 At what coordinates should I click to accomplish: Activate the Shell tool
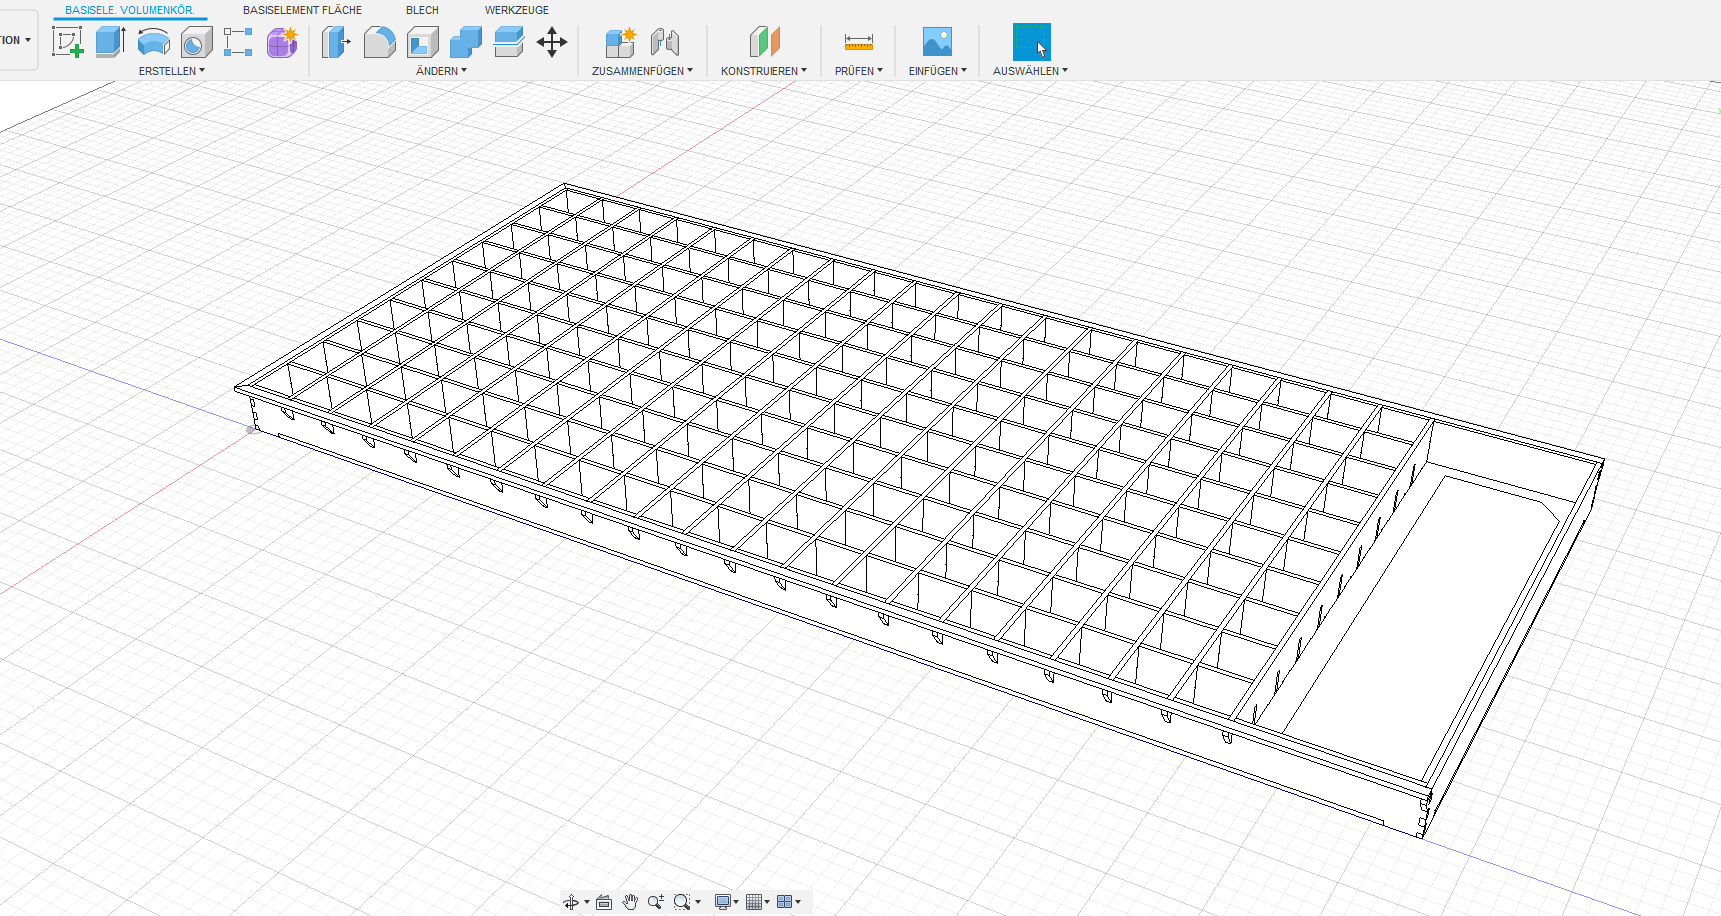pyautogui.click(x=423, y=42)
